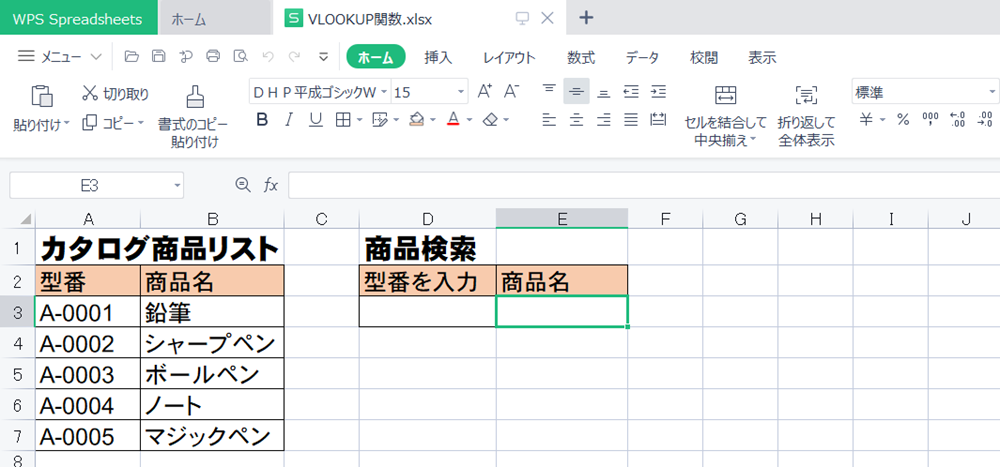Click the magnifier zoom icon beside fx
This screenshot has height=467, width=1000.
(x=242, y=185)
